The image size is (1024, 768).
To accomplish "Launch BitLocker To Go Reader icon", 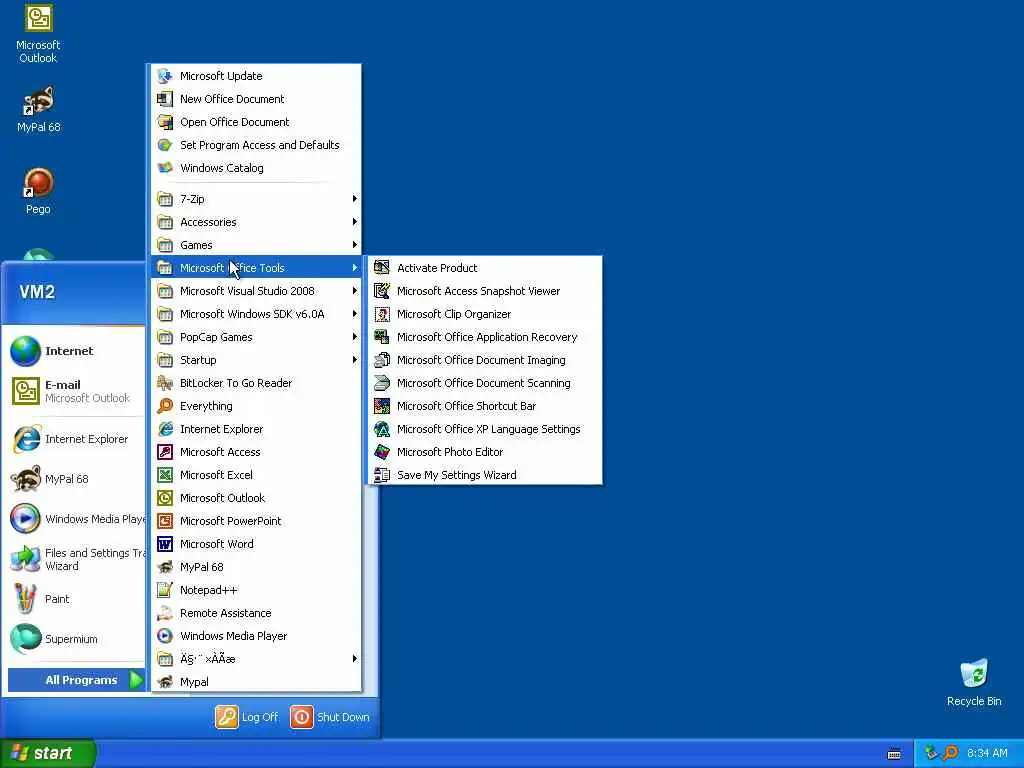I will tap(165, 383).
